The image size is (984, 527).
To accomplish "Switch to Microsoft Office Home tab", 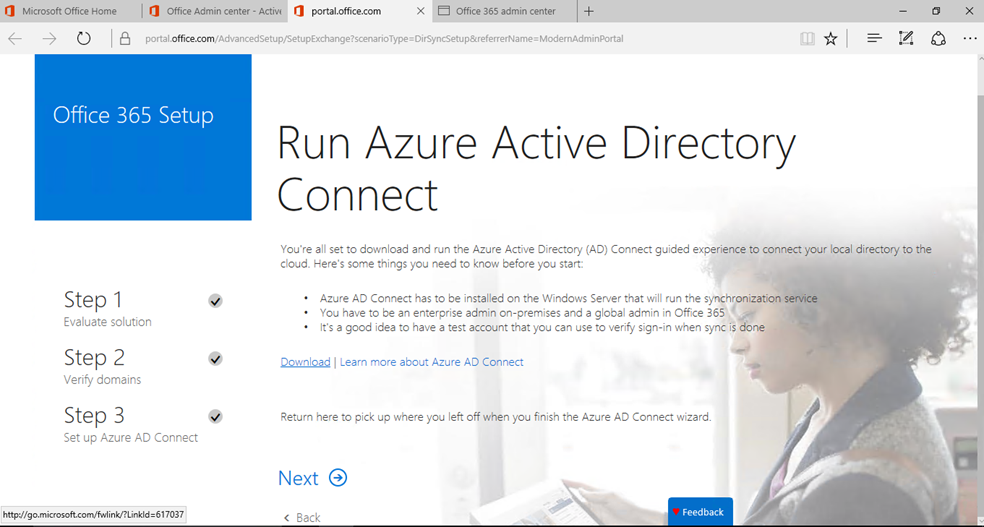I will pyautogui.click(x=70, y=11).
